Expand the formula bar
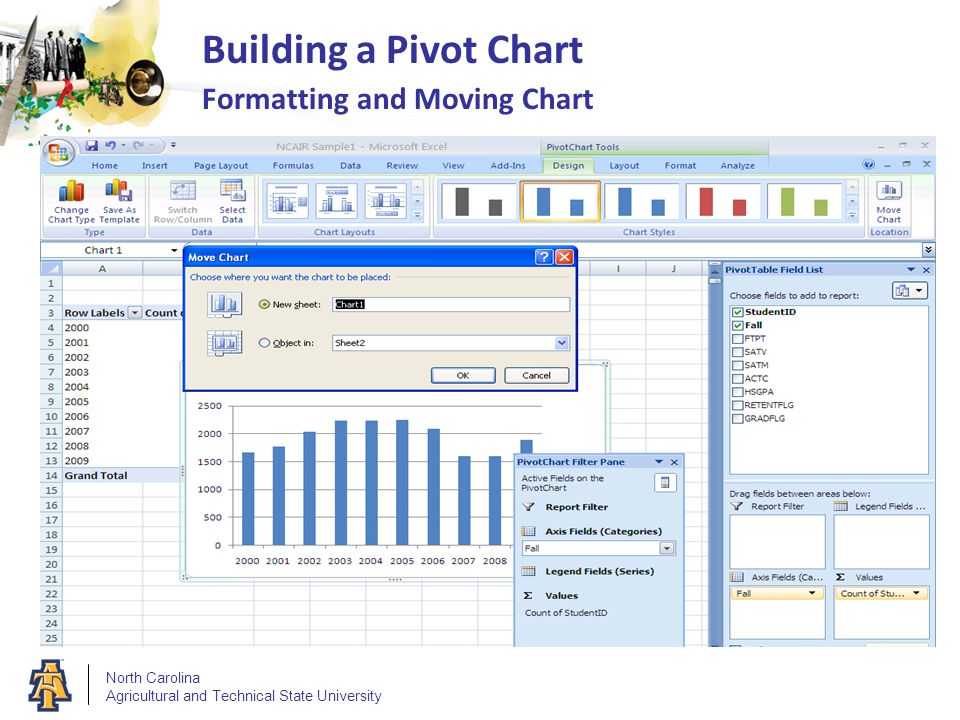 coord(928,250)
